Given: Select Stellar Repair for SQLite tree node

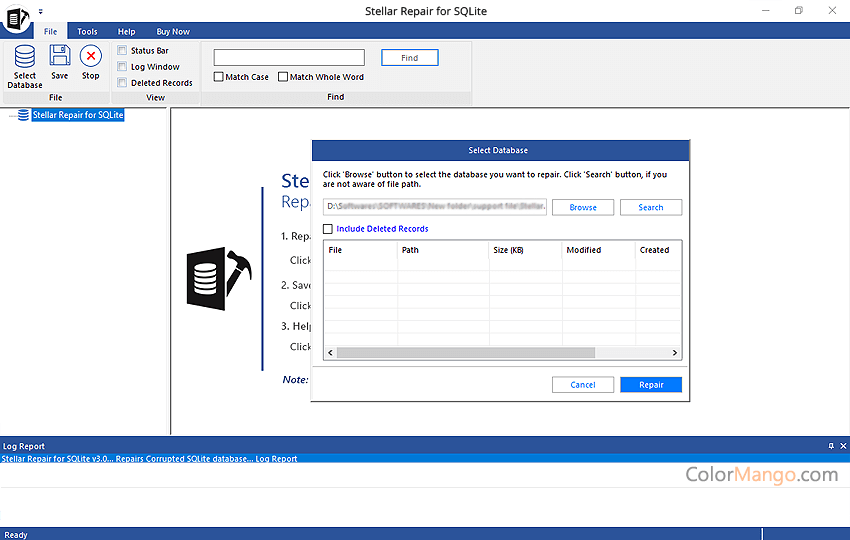Looking at the screenshot, I should [78, 115].
